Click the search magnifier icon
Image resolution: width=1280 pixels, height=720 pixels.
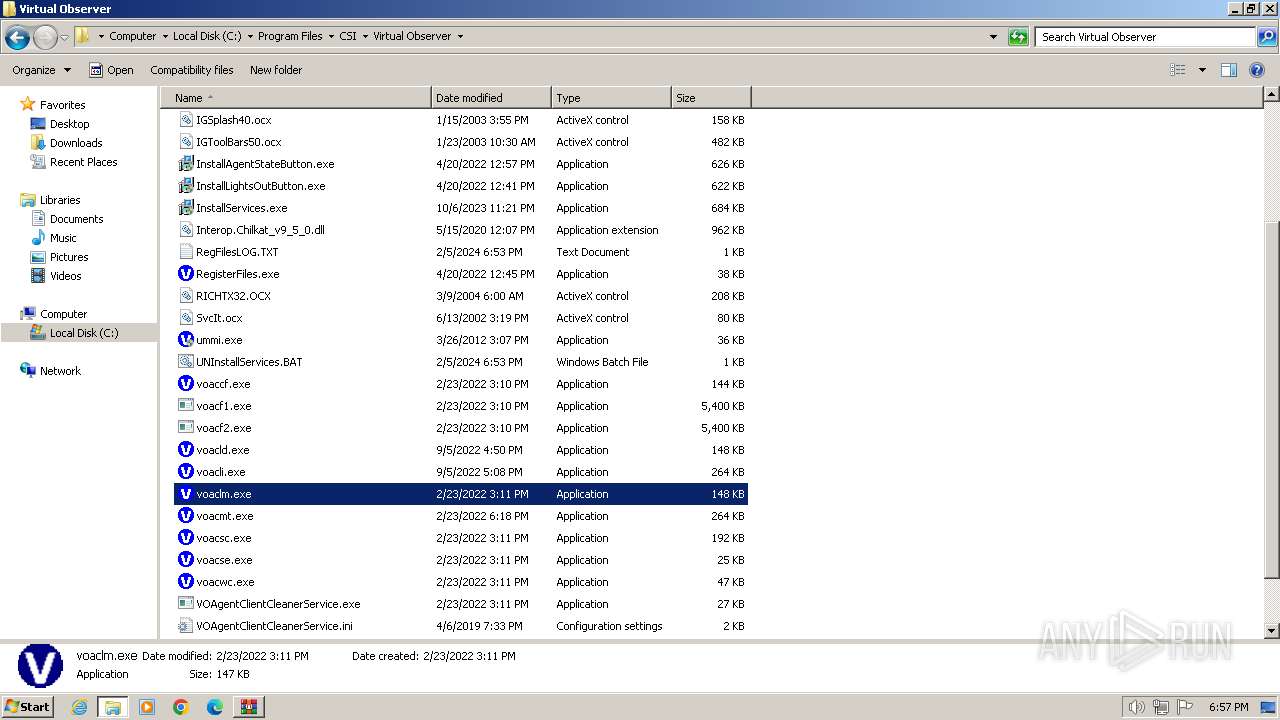click(x=1266, y=37)
